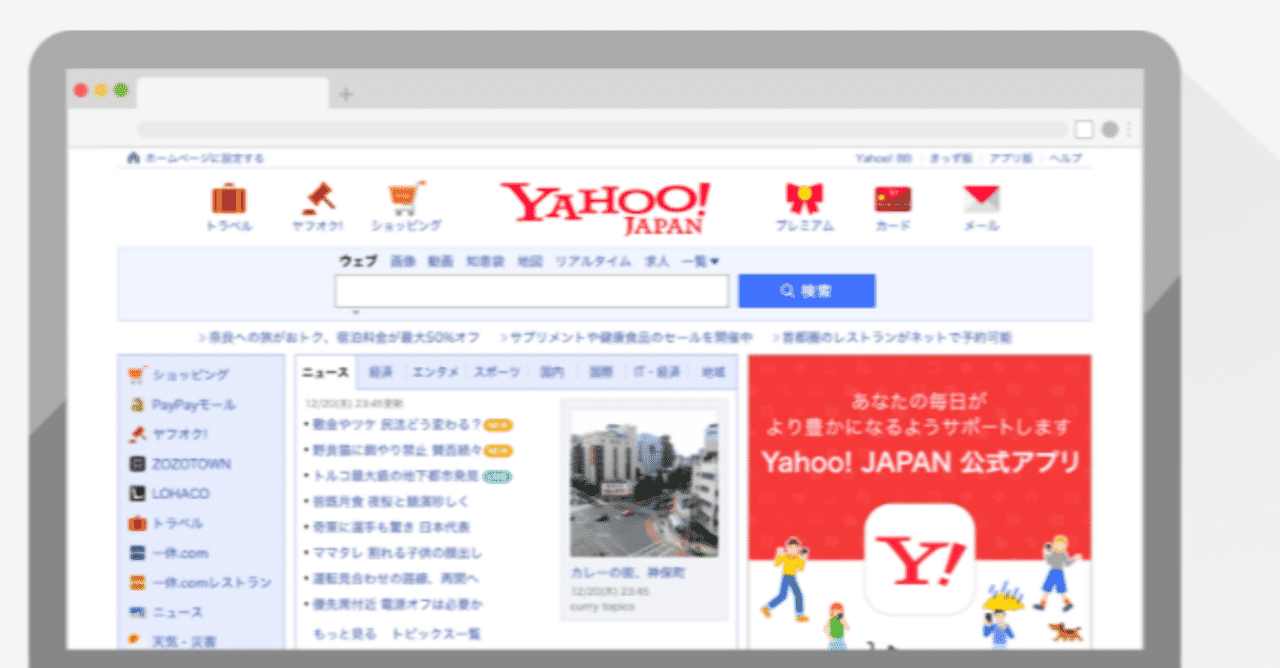The width and height of the screenshot is (1280, 668).
Task: Click the ニュース sidebar icon
Action: coord(138,612)
